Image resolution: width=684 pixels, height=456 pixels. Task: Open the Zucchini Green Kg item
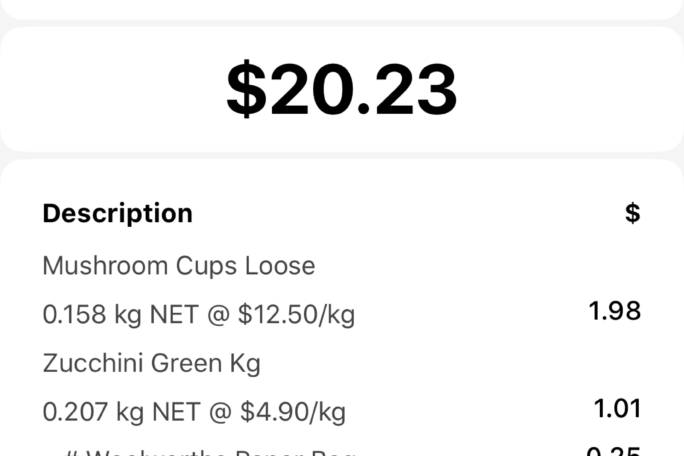tap(151, 363)
